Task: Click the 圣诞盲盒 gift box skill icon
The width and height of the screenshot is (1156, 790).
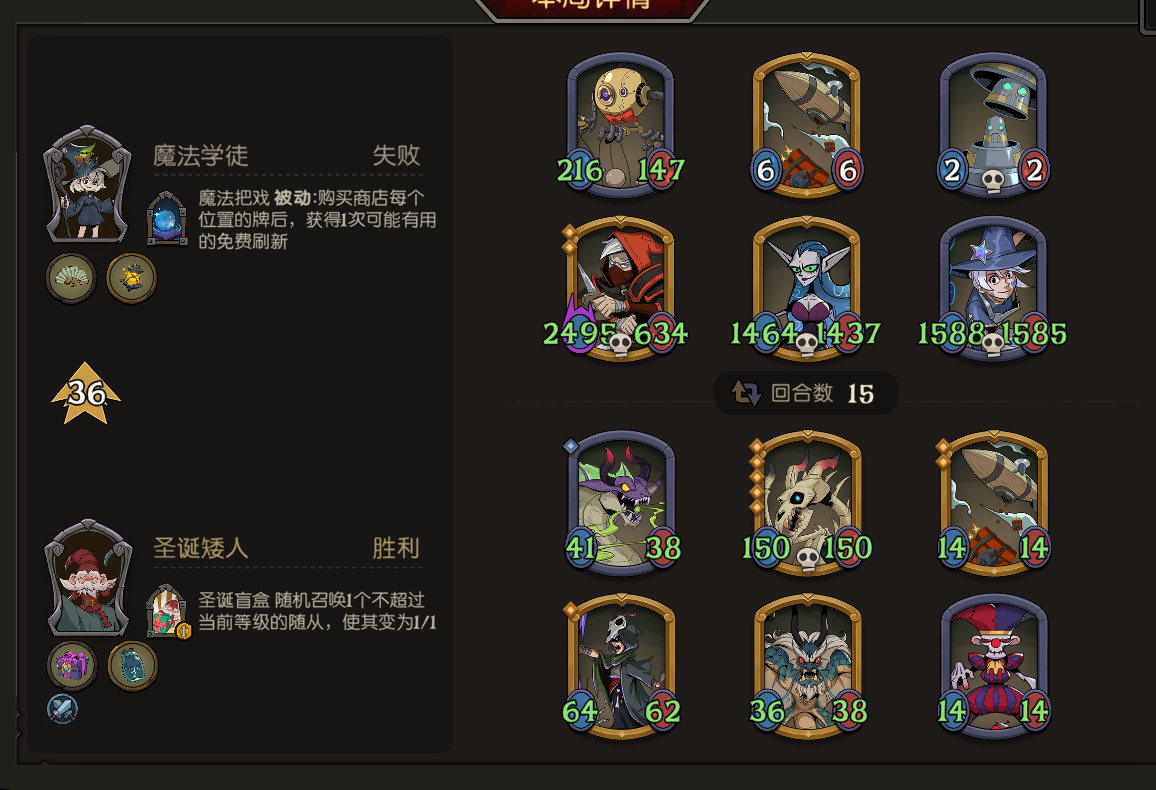Action: 168,611
